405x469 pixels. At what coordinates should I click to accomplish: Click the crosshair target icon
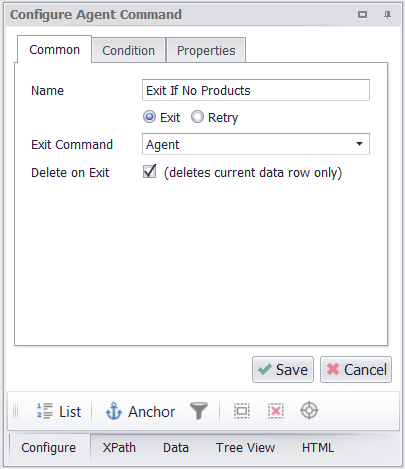[x=309, y=411]
